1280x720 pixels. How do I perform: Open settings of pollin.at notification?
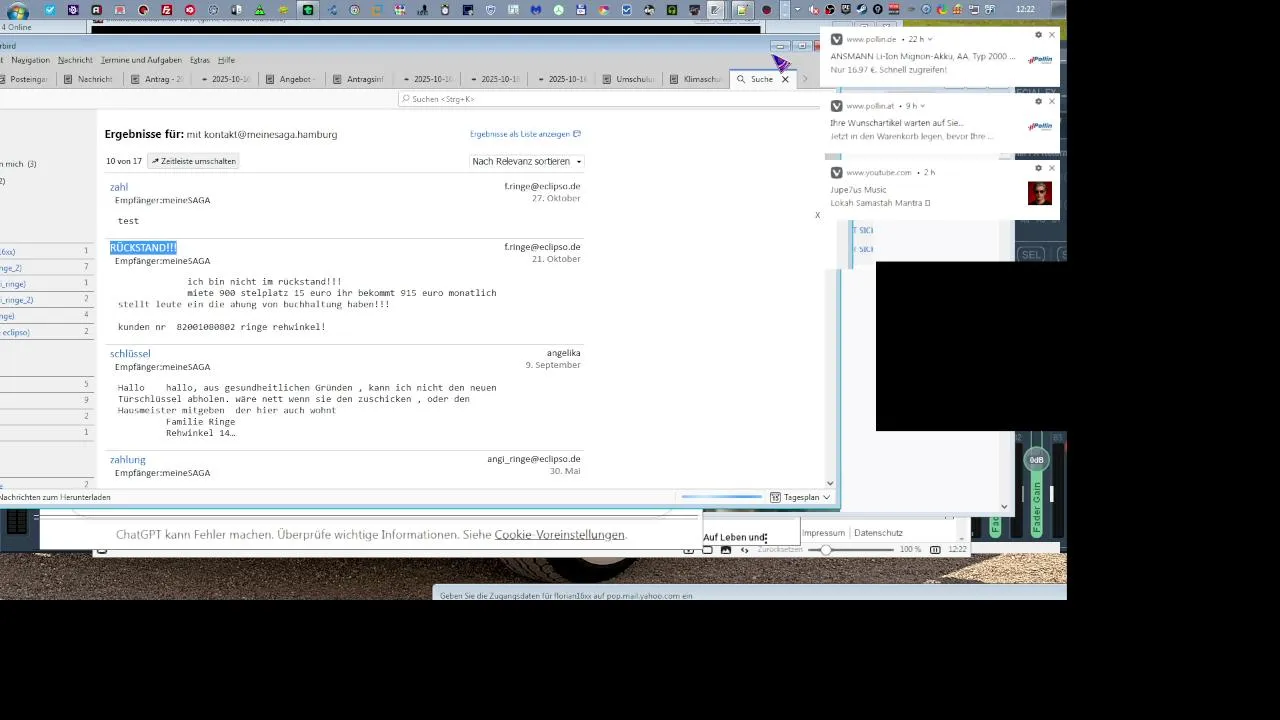(x=1038, y=101)
